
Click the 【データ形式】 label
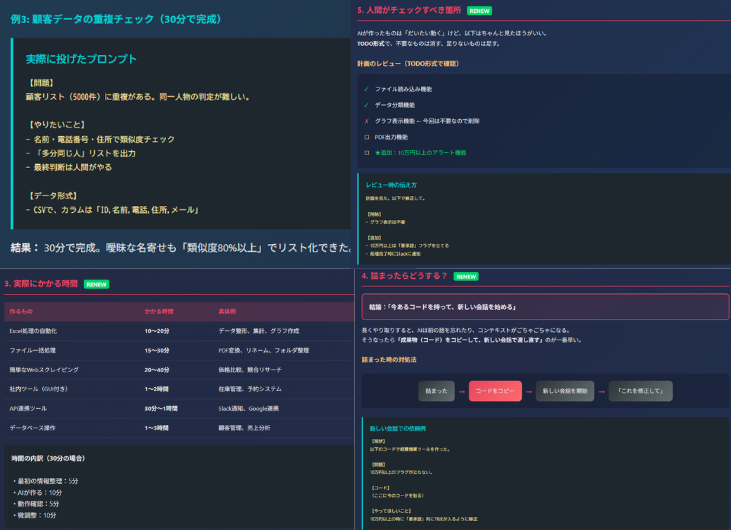(53, 196)
